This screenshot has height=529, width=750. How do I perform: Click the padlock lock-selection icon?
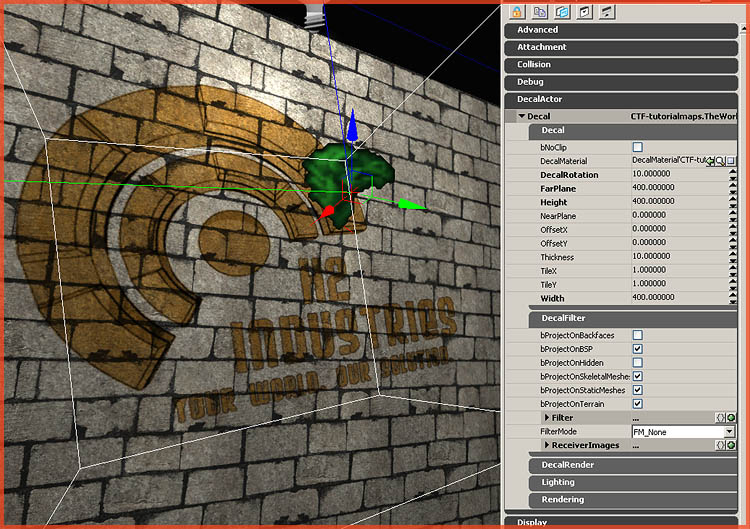(517, 12)
